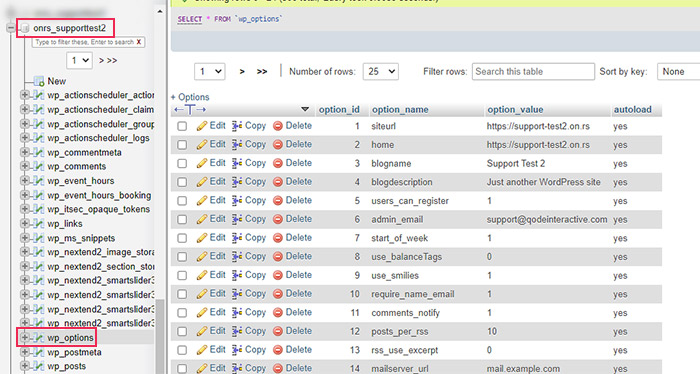Check the siteurl row checkbox
The image size is (700, 374).
pos(182,126)
